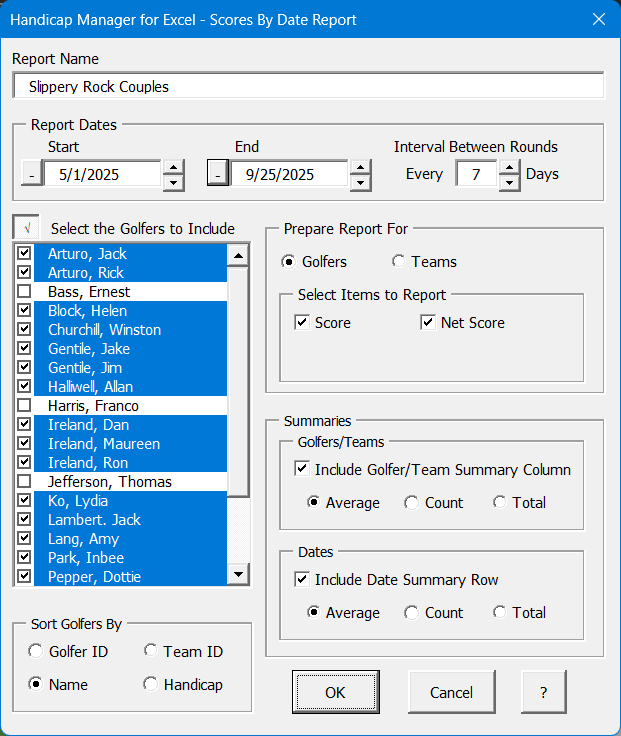Decrease interval days with down spinner
Screen dimensions: 621x736
point(509,183)
